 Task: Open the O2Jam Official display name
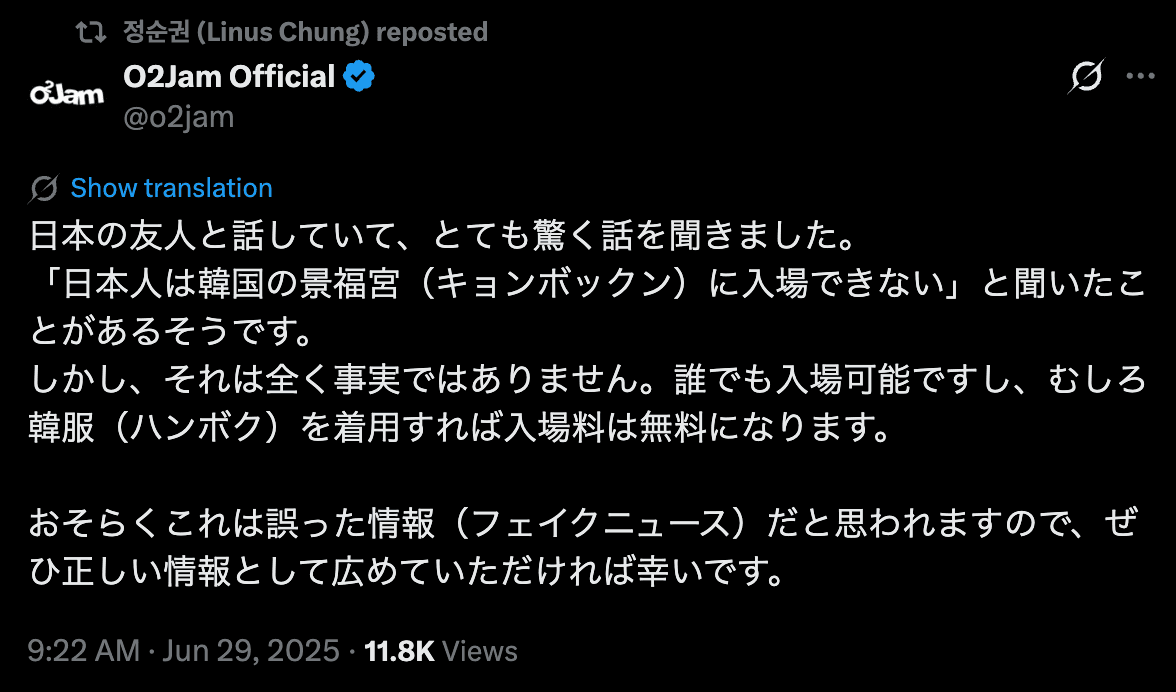pos(228,76)
